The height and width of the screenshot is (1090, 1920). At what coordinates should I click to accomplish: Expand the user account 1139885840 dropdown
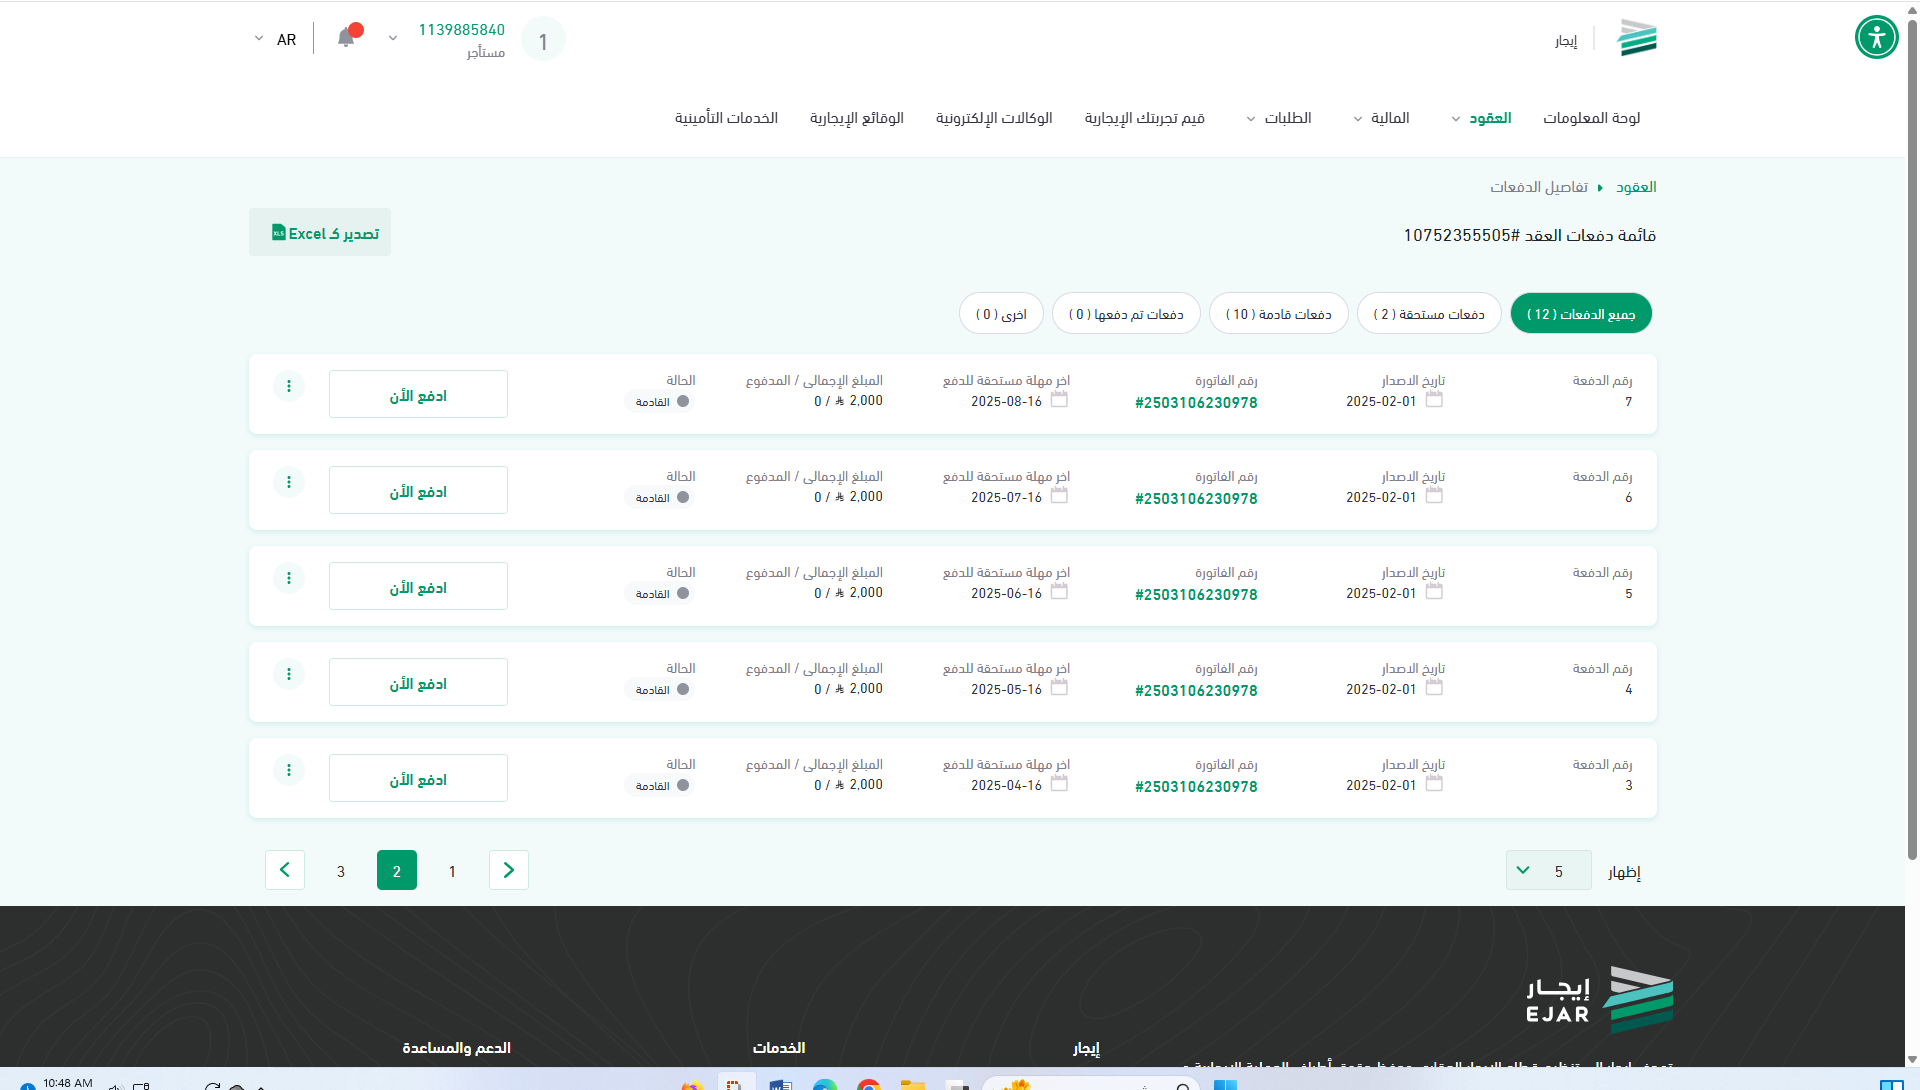393,39
